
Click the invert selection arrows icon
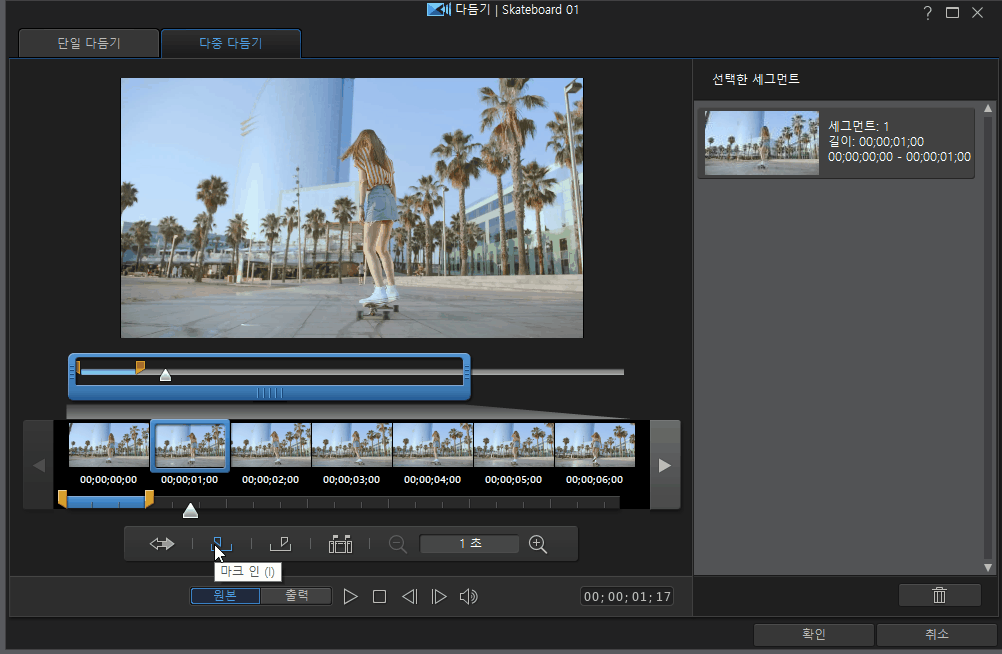coord(162,544)
